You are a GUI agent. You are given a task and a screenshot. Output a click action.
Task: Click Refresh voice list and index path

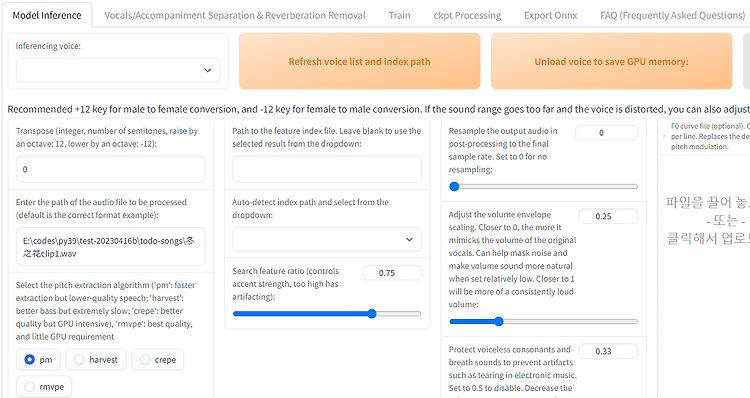pos(360,61)
